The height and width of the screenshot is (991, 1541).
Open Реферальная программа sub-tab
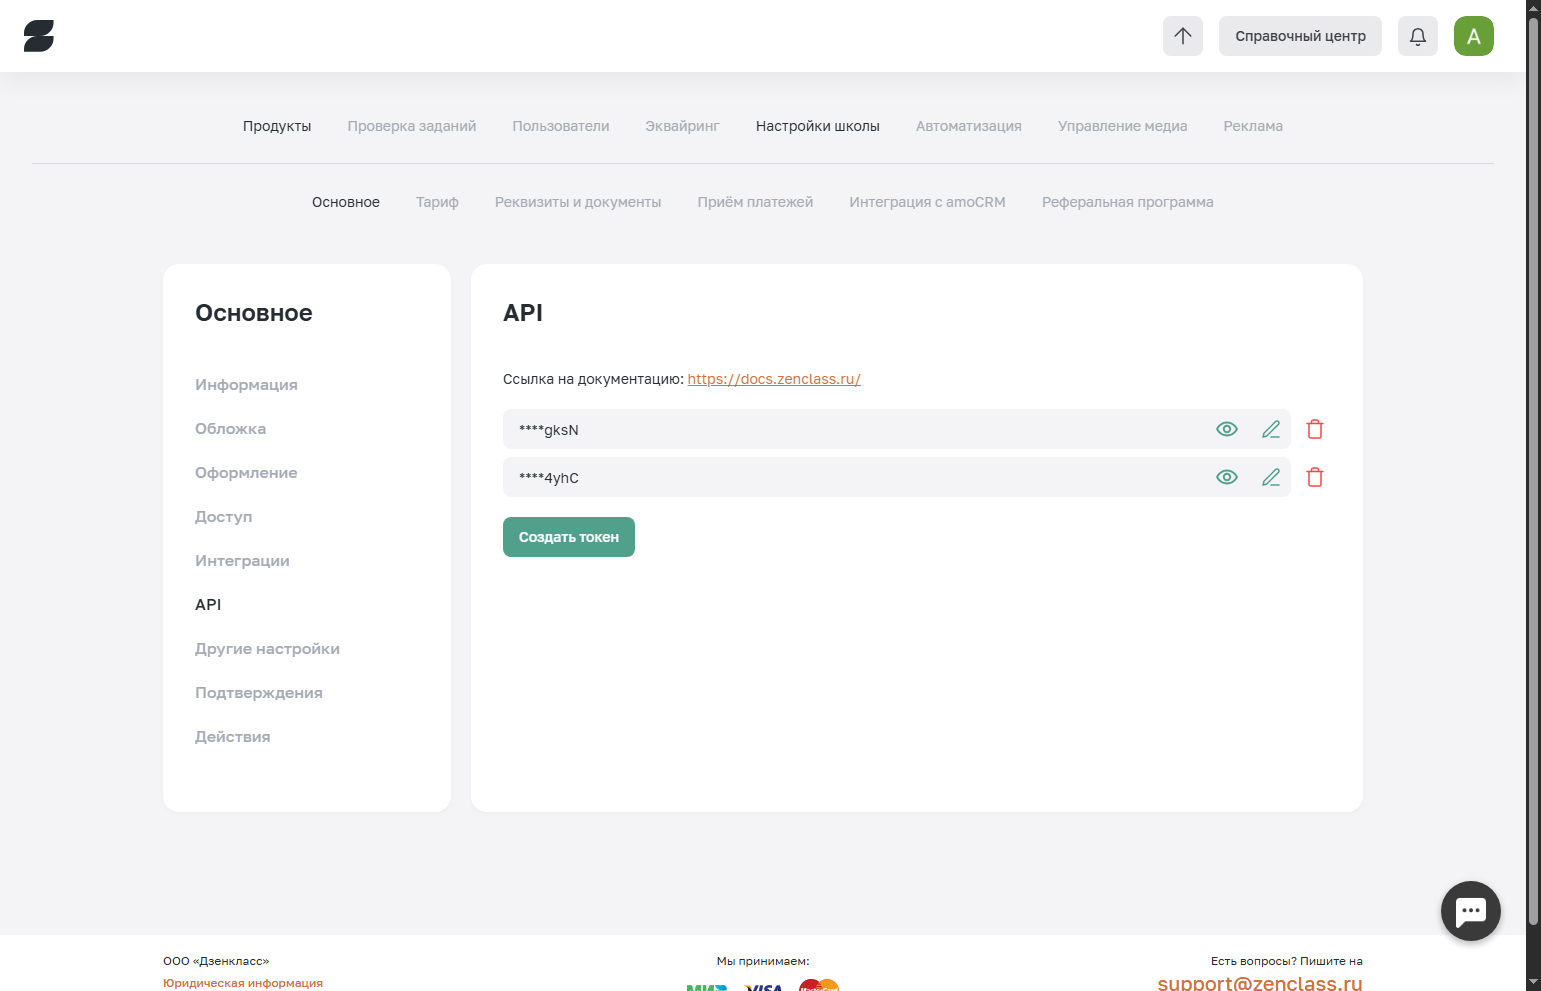[1128, 202]
